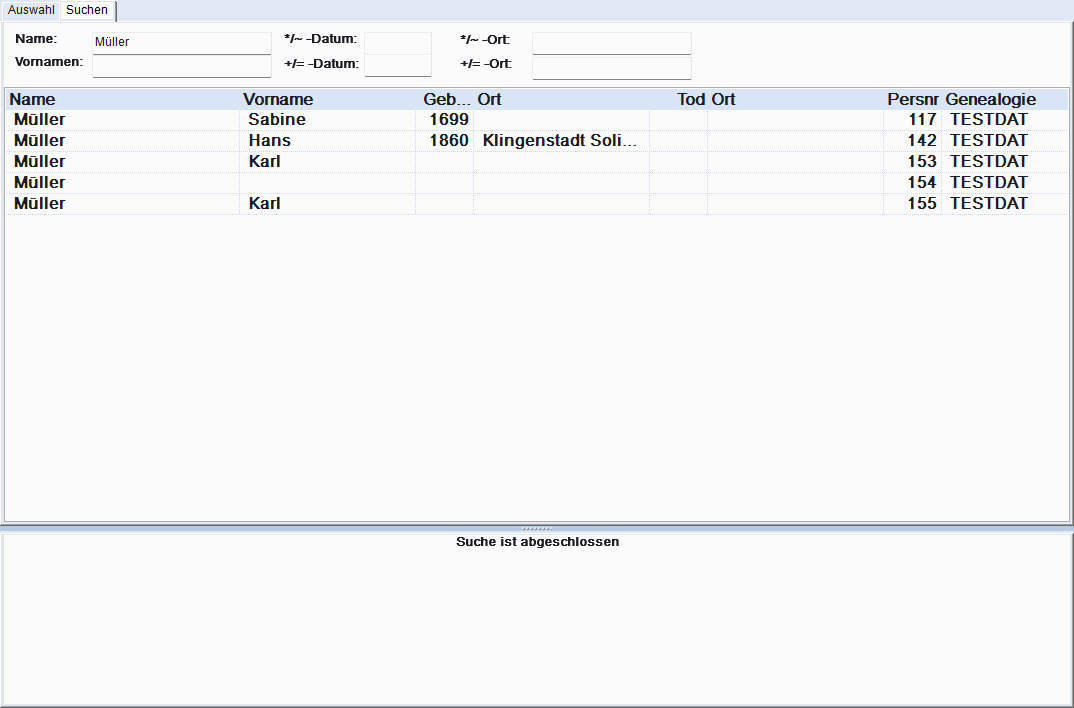Focus the */~ -Ort input field
The image size is (1074, 708).
[x=612, y=42]
